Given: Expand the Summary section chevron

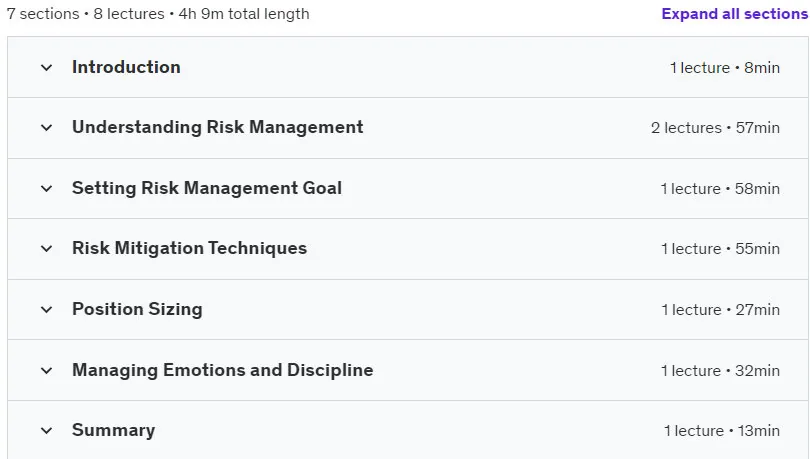Looking at the screenshot, I should coord(46,431).
